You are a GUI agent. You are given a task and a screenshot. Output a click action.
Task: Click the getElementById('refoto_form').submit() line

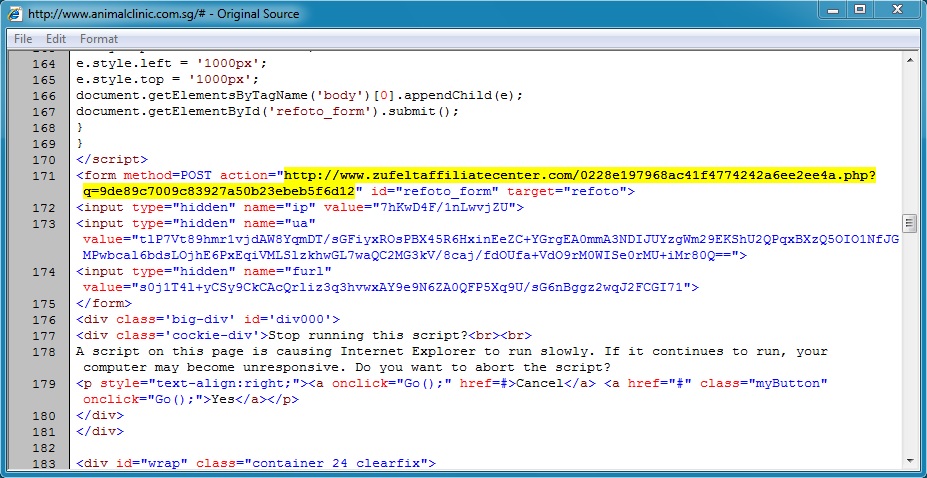(x=267, y=111)
